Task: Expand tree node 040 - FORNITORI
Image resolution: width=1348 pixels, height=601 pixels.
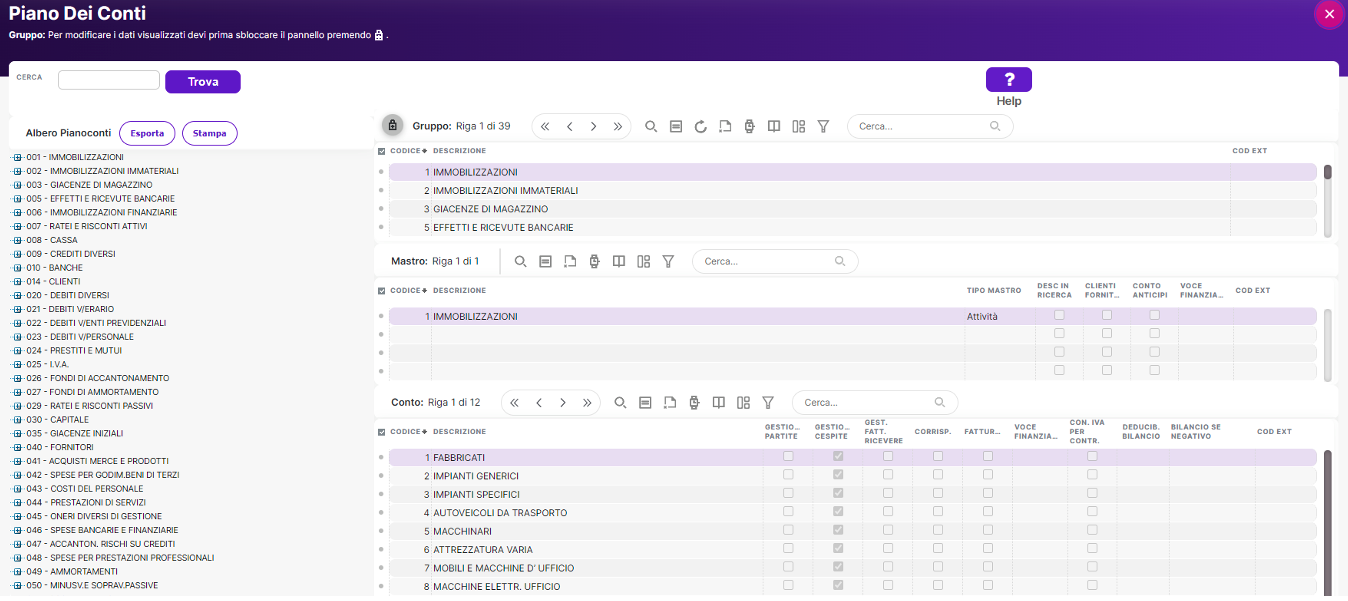Action: 17,447
